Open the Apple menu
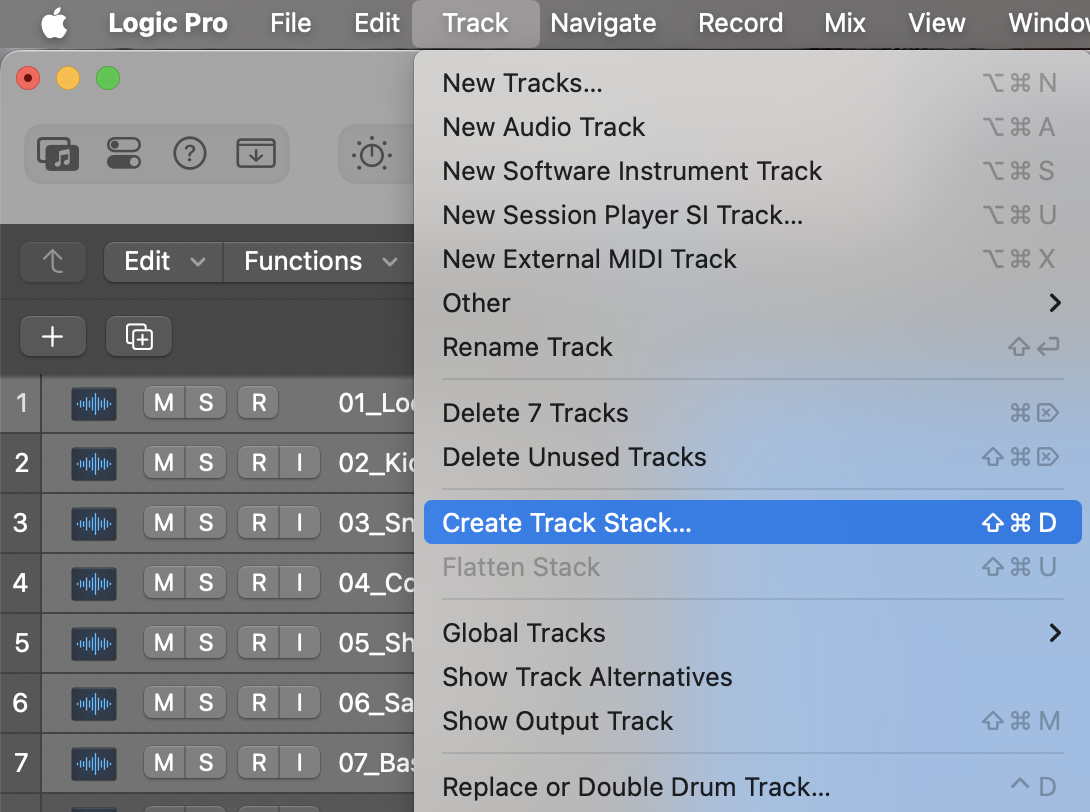 54,23
